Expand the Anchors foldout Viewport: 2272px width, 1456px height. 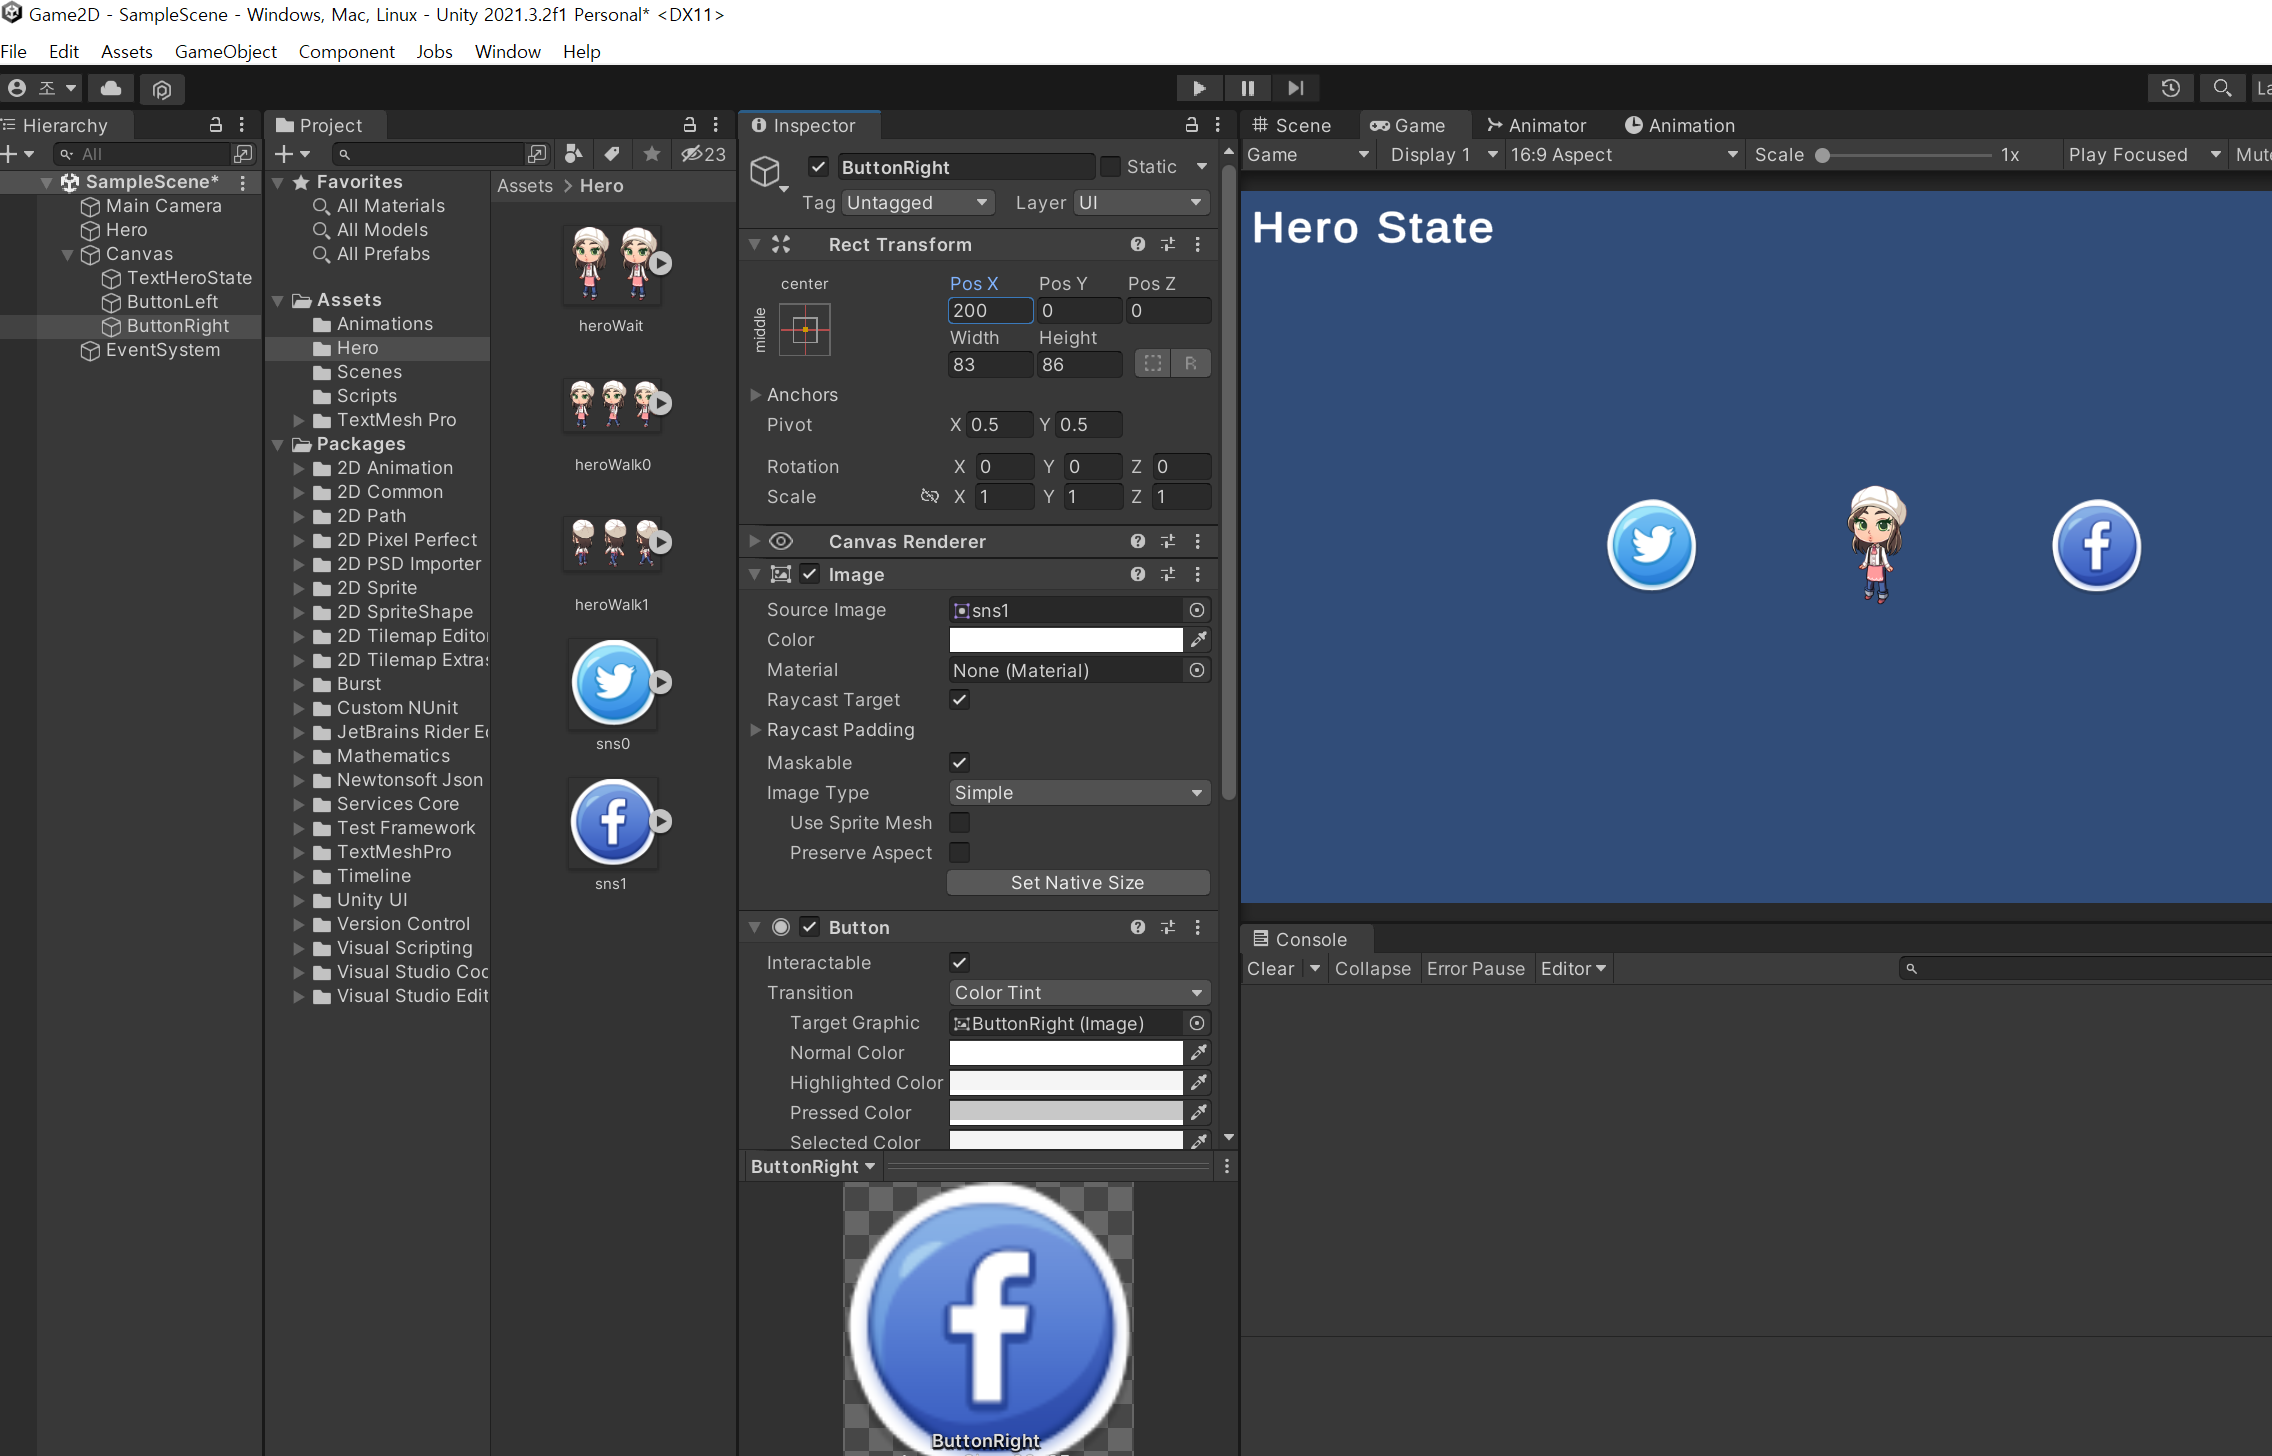[756, 395]
